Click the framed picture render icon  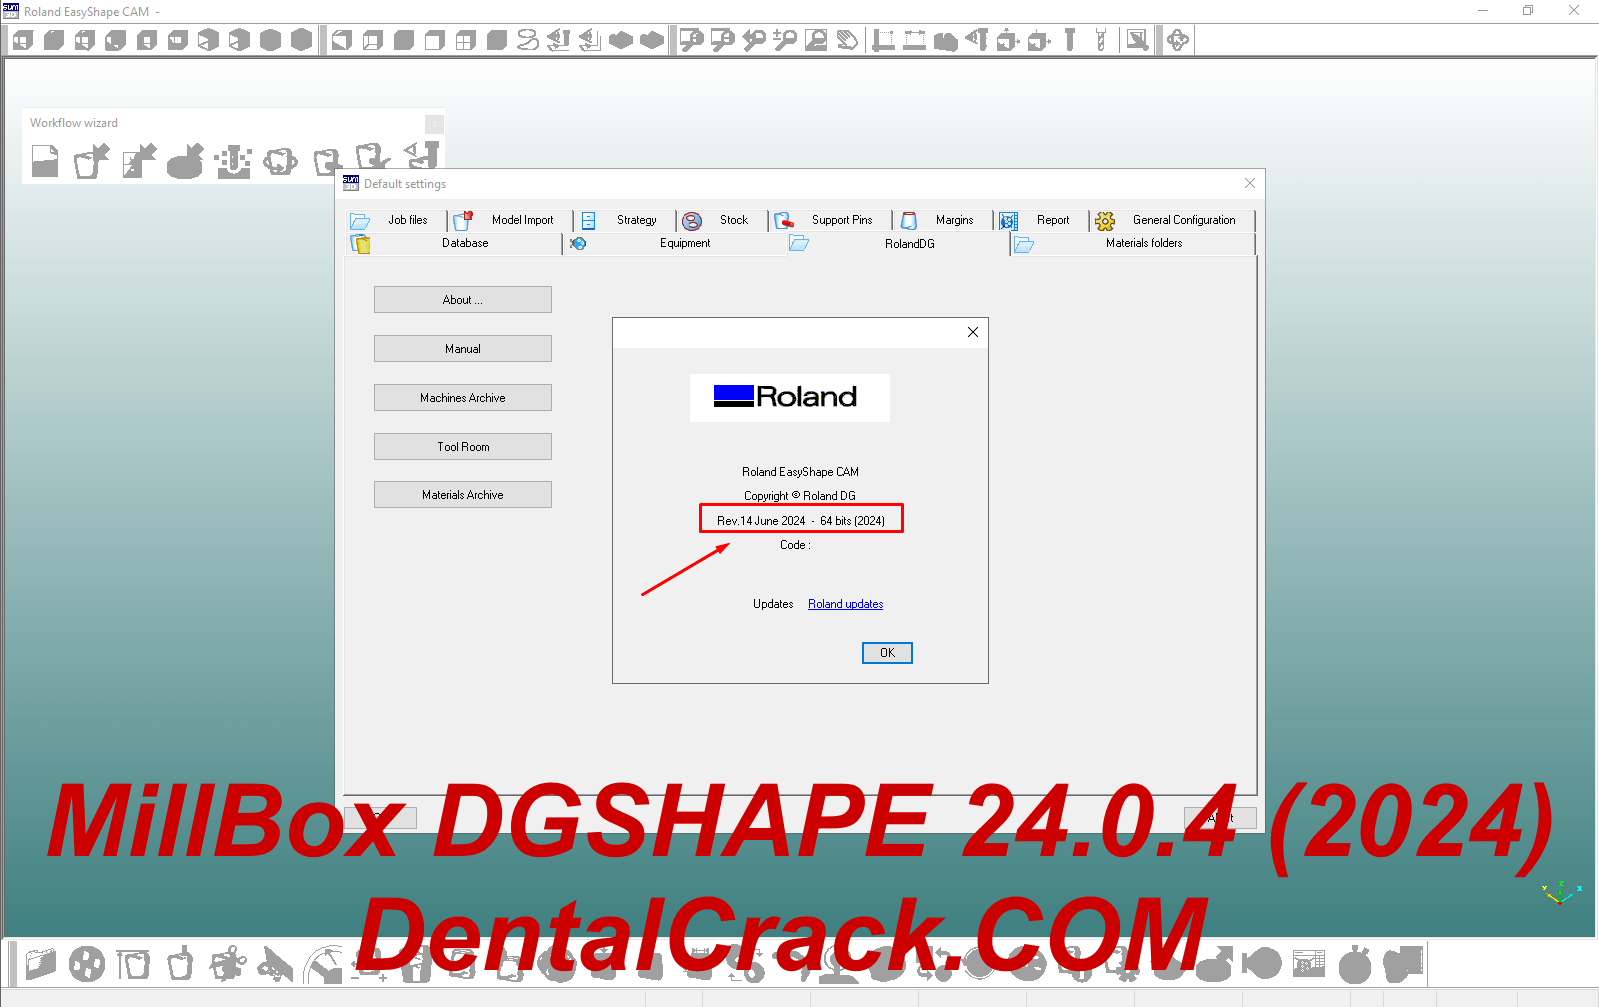pyautogui.click(x=1137, y=40)
